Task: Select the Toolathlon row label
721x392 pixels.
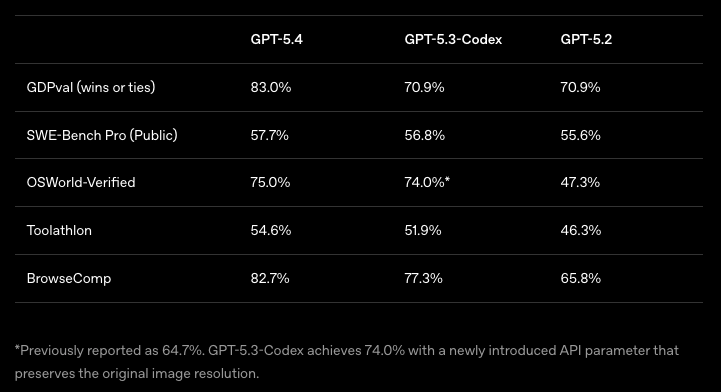Action: (x=59, y=230)
